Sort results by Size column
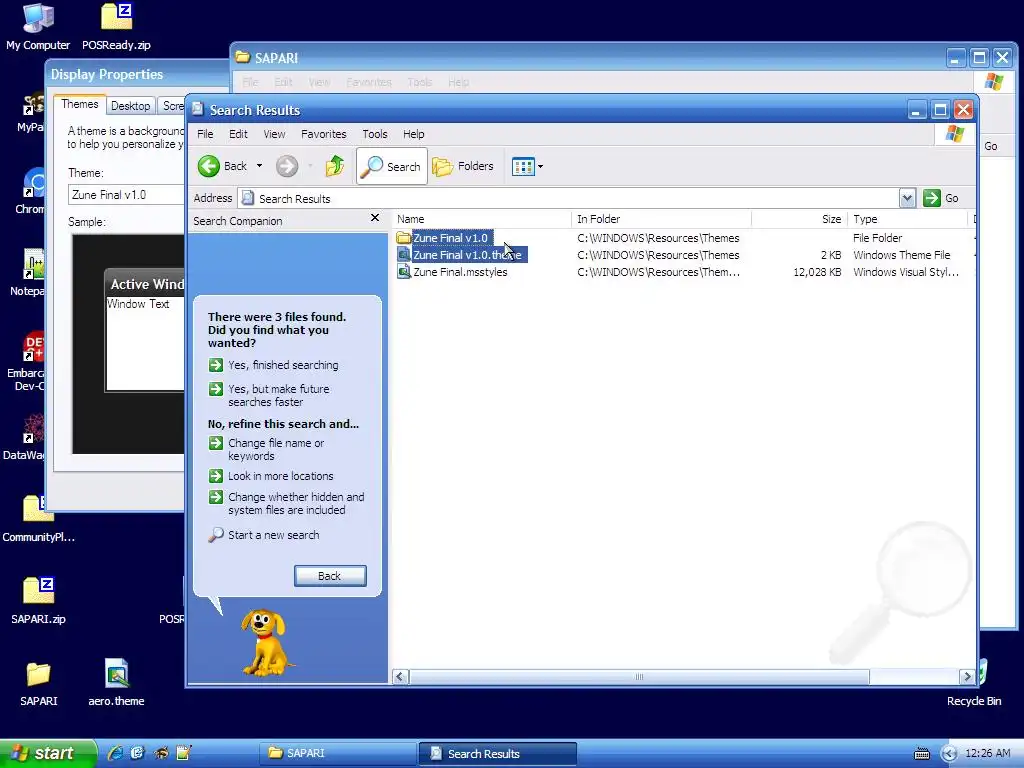1024x768 pixels. (x=799, y=219)
